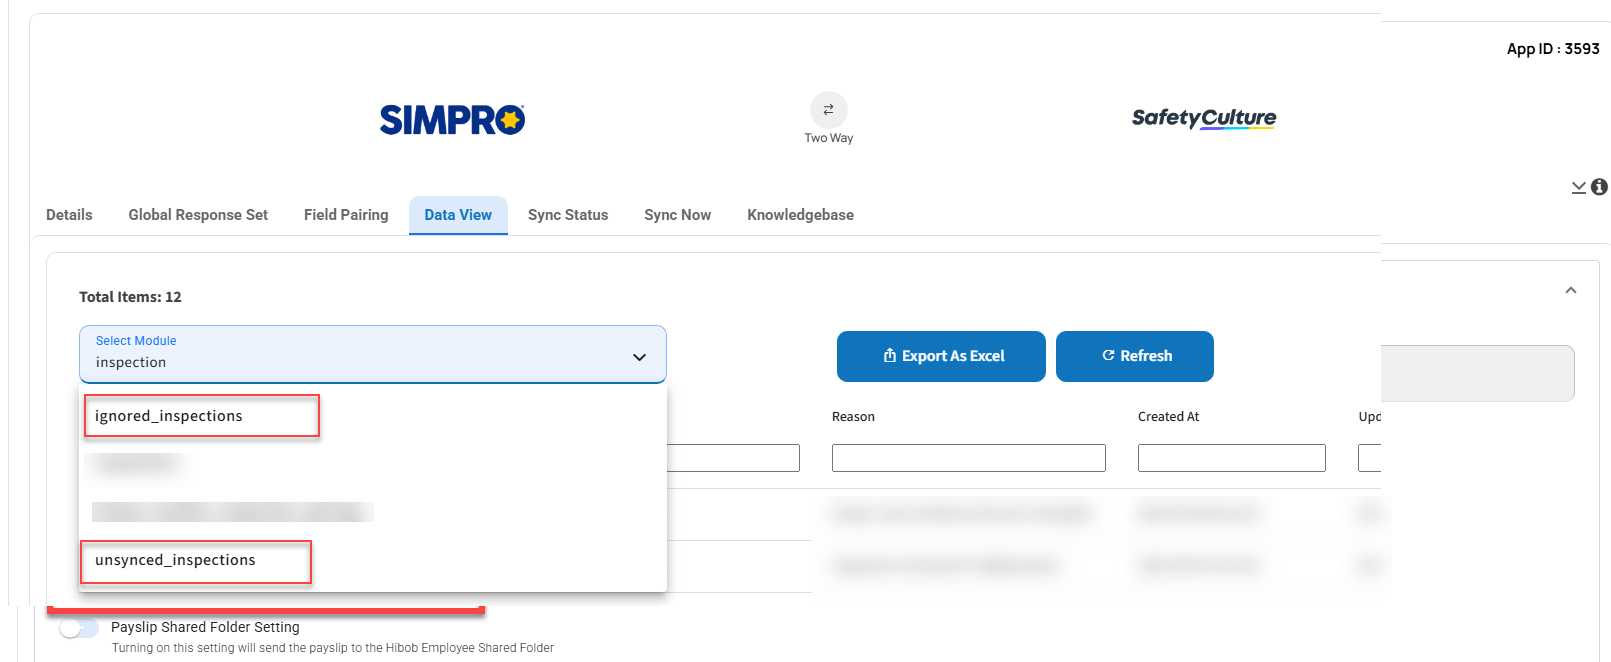The width and height of the screenshot is (1611, 662).
Task: Click the "Total Items: 12" text
Action: tap(130, 297)
